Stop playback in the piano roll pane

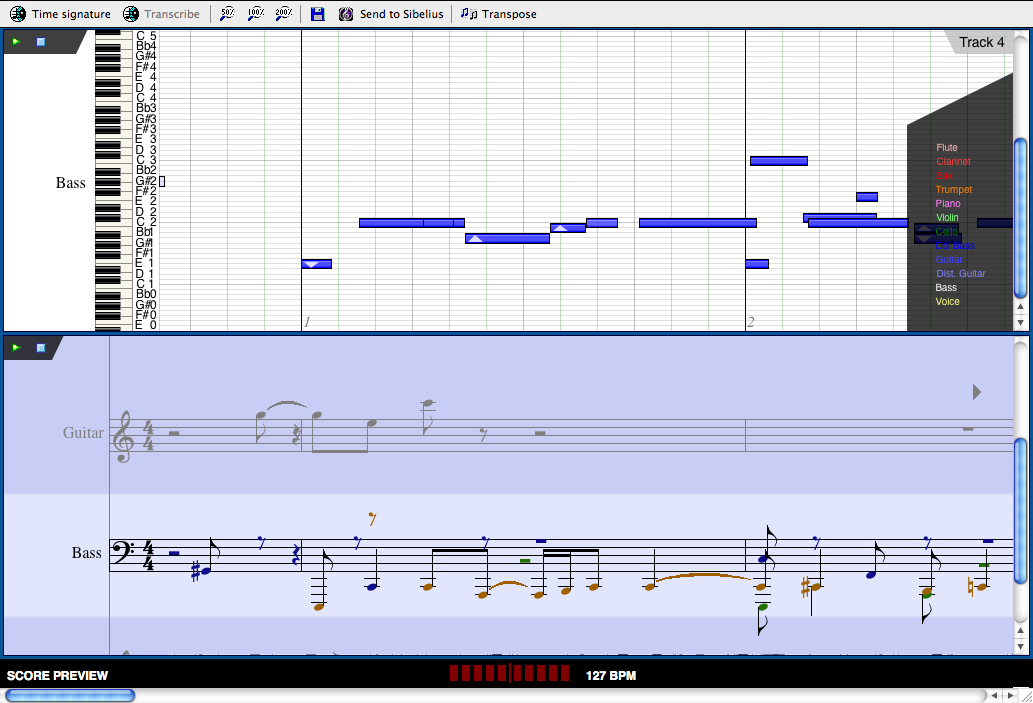point(41,42)
